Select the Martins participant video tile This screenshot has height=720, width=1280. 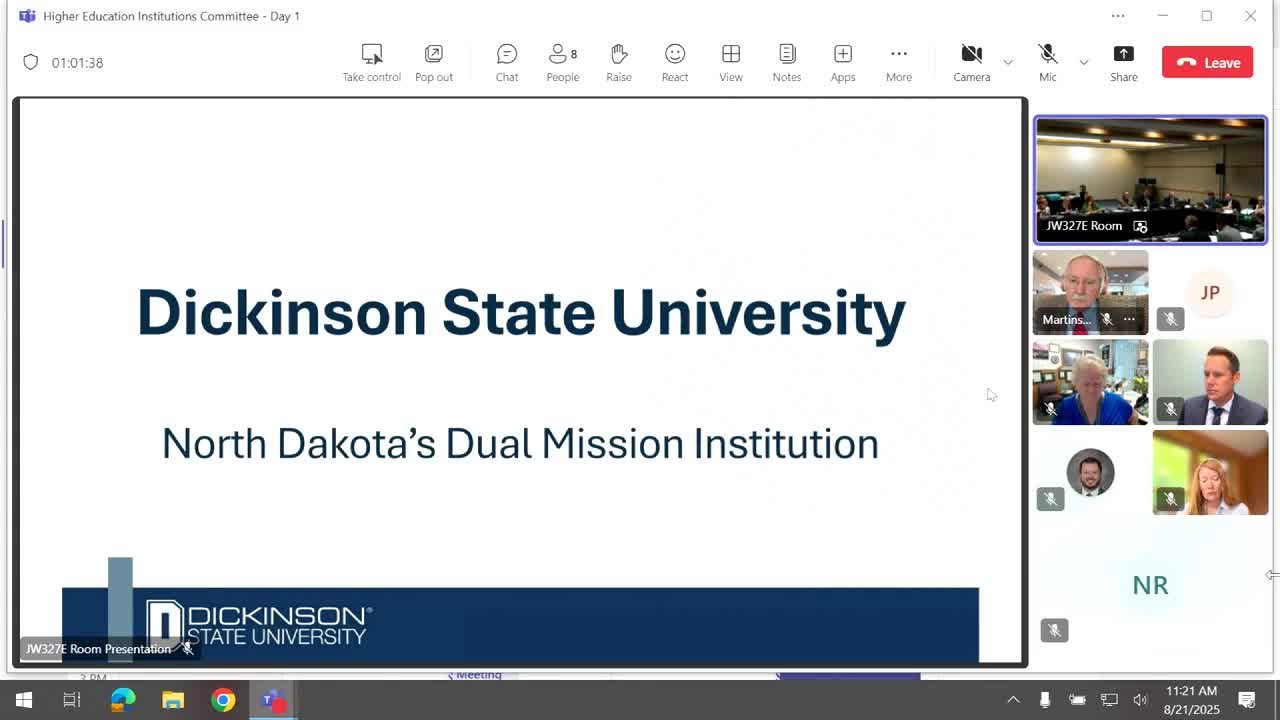coord(1090,292)
